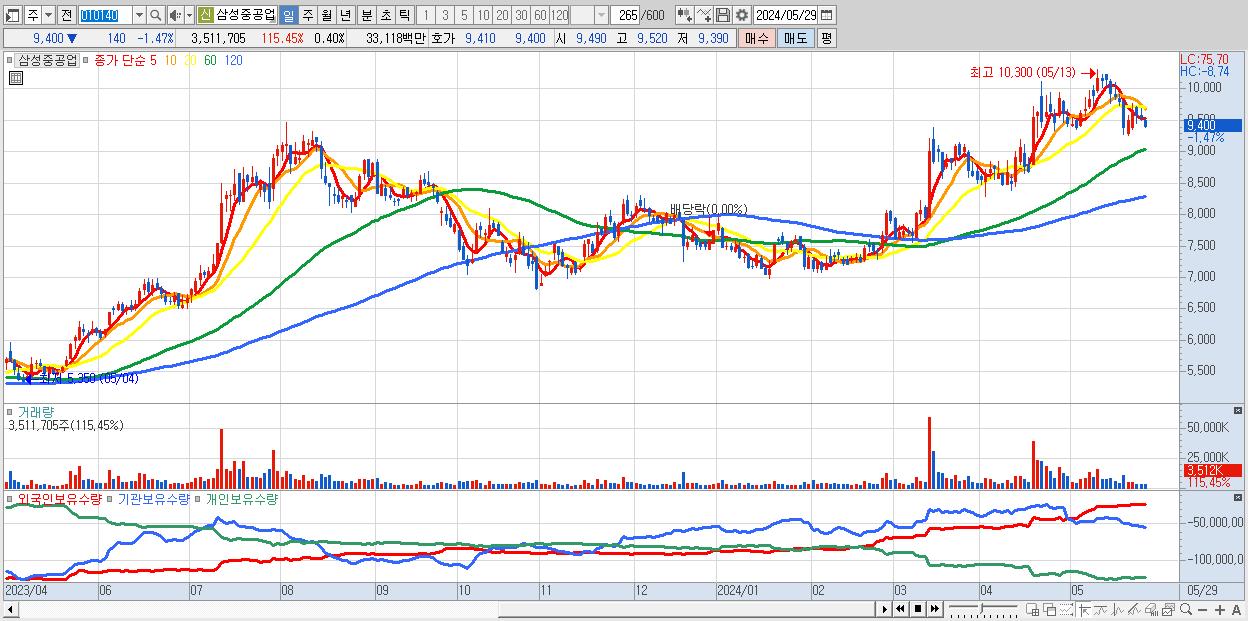The image size is (1248, 621).
Task: Select the 초 second period tab
Action: (386, 15)
